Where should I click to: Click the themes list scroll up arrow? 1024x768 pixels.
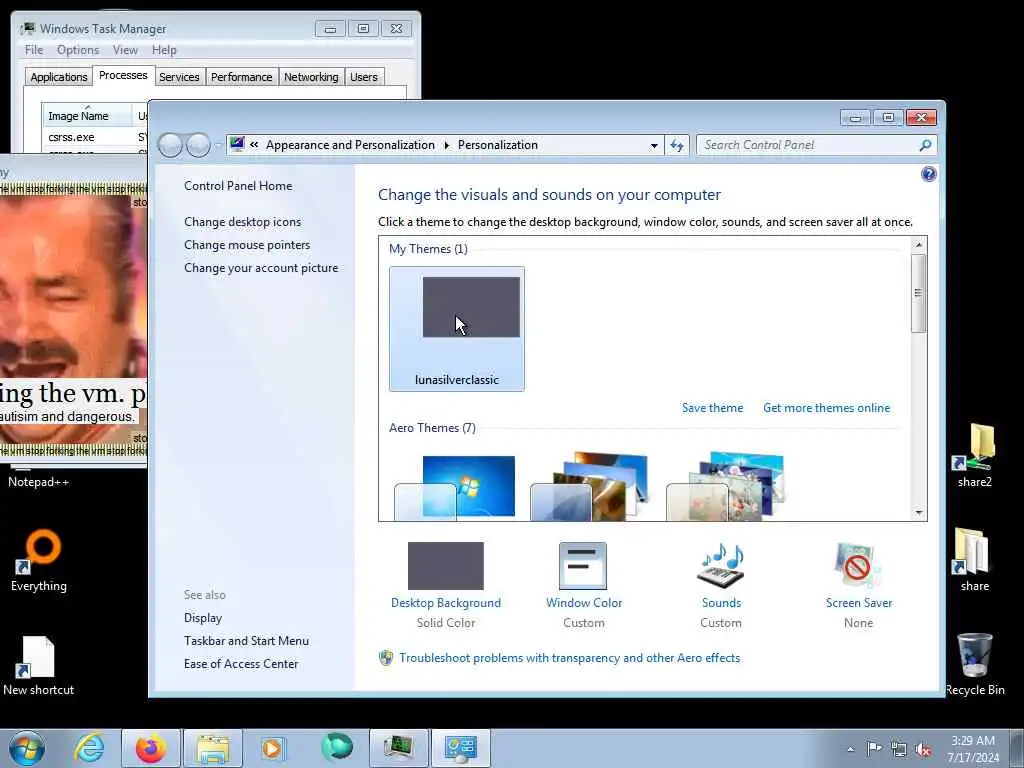coord(919,245)
